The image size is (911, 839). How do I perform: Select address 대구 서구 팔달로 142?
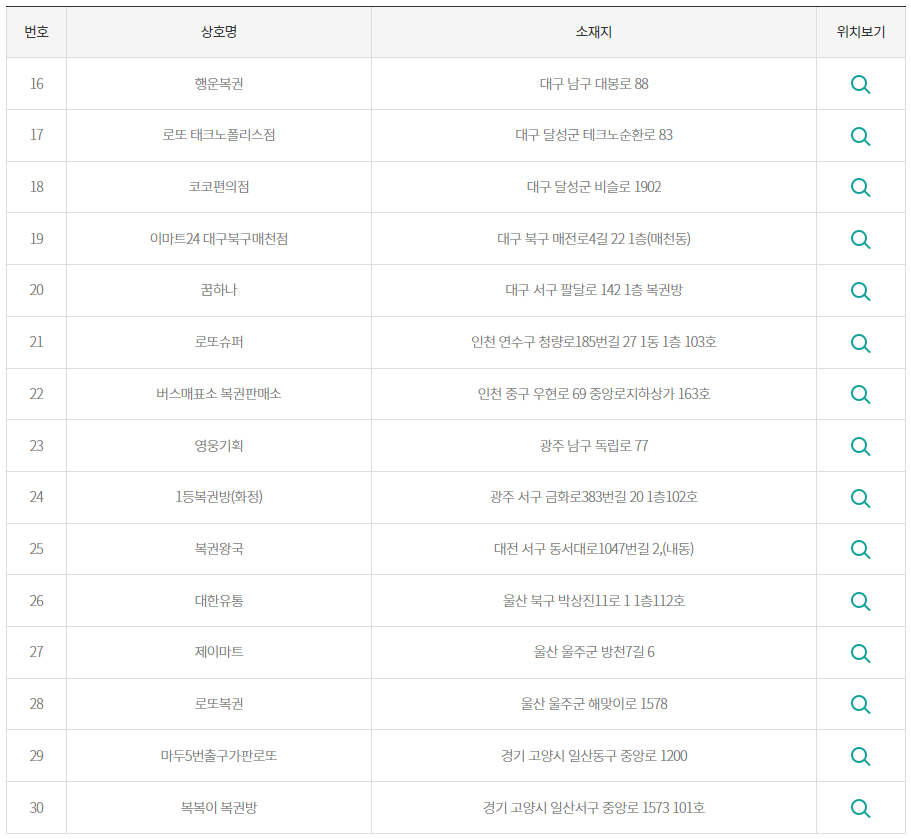click(563, 290)
